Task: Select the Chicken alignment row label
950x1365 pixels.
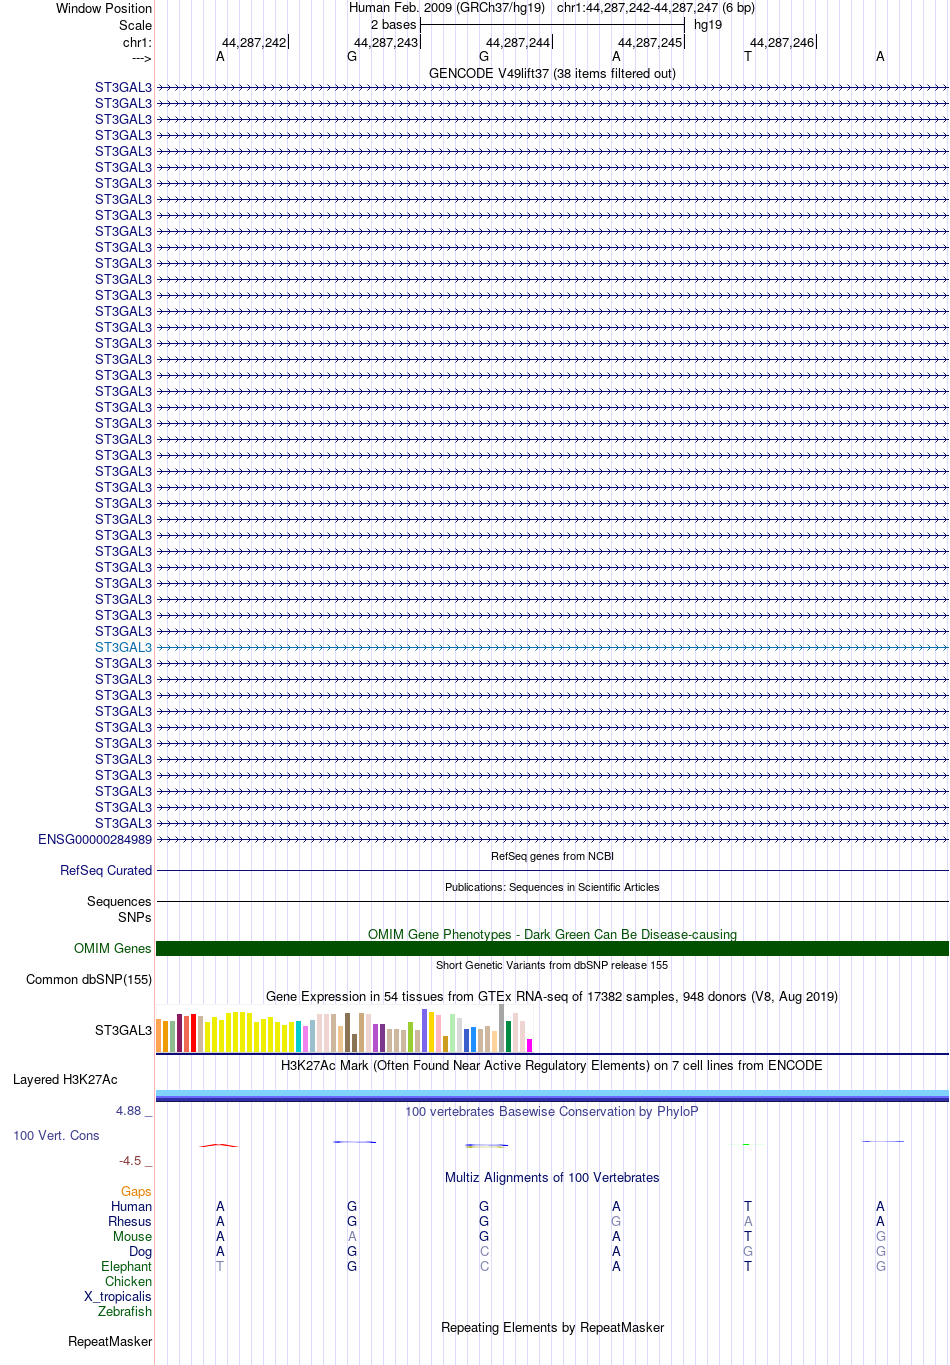Action: point(128,1281)
